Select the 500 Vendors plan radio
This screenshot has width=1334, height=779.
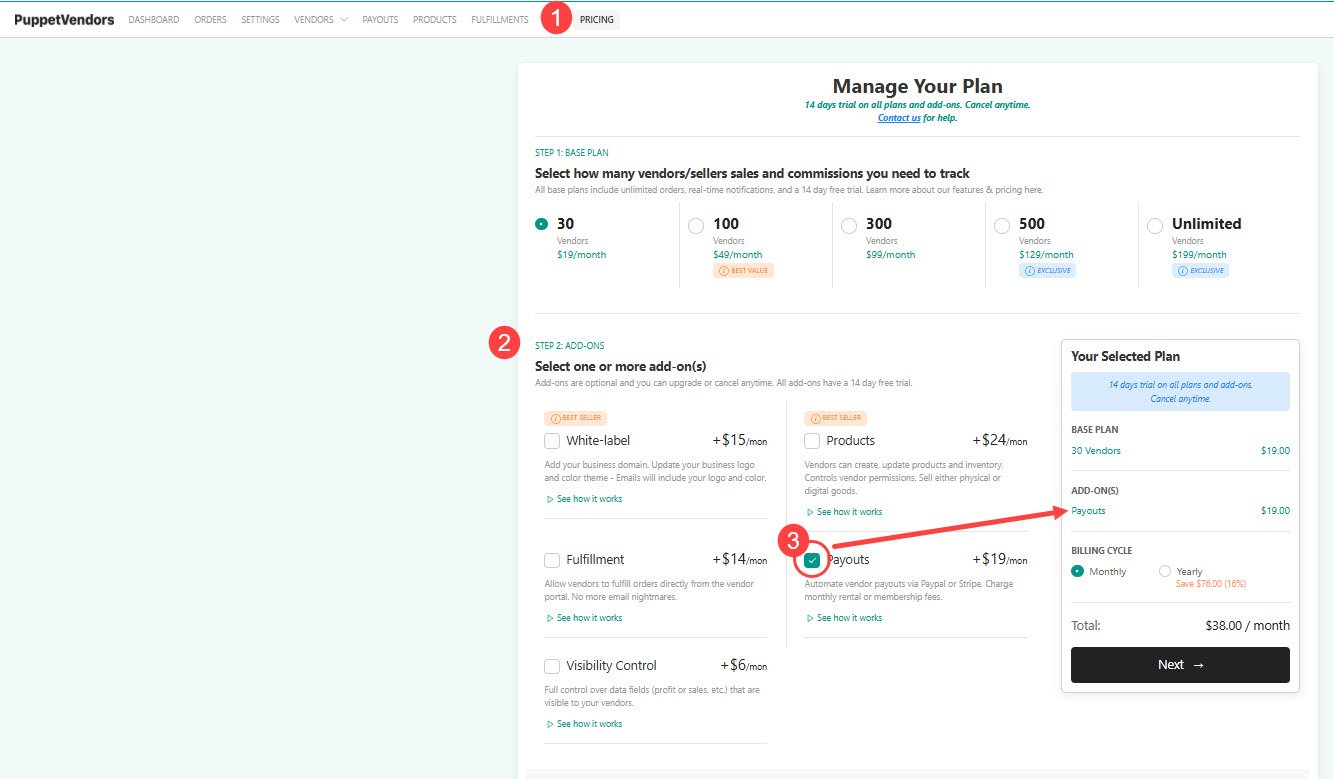1002,227
